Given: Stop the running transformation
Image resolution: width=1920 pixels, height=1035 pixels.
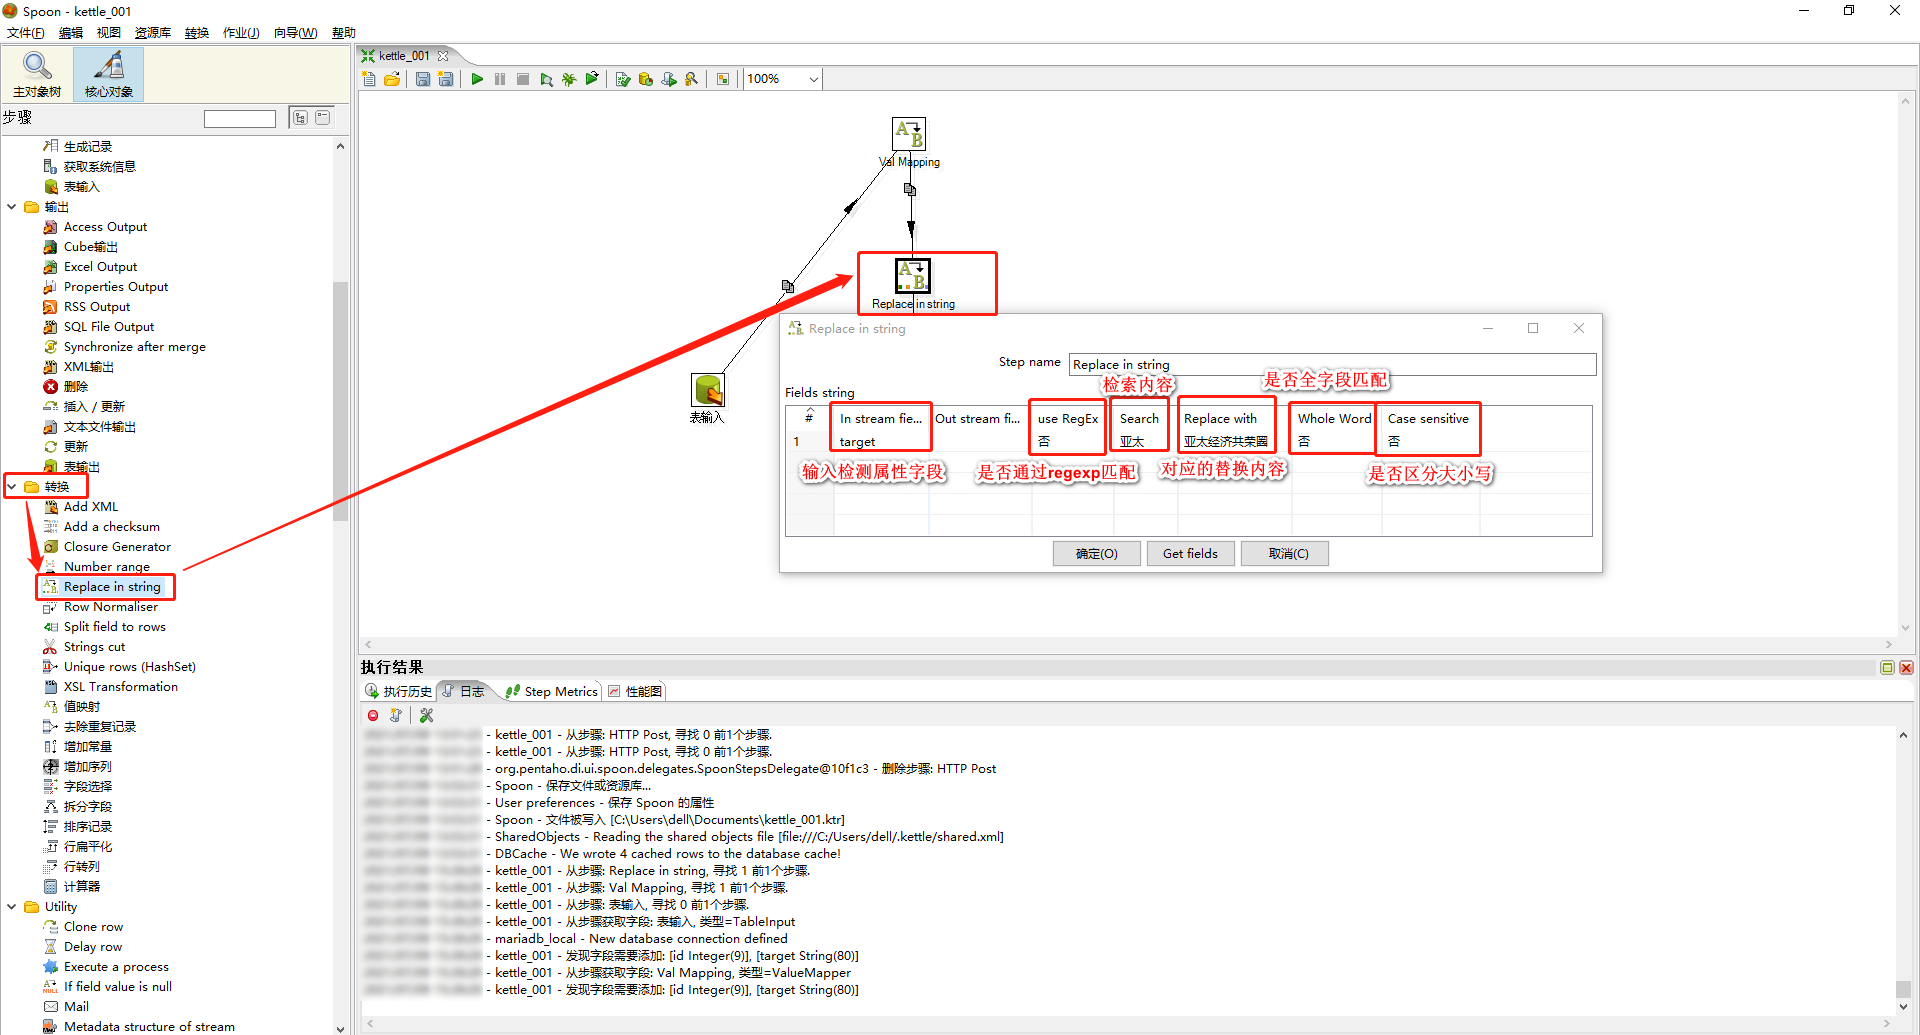Looking at the screenshot, I should click(522, 79).
